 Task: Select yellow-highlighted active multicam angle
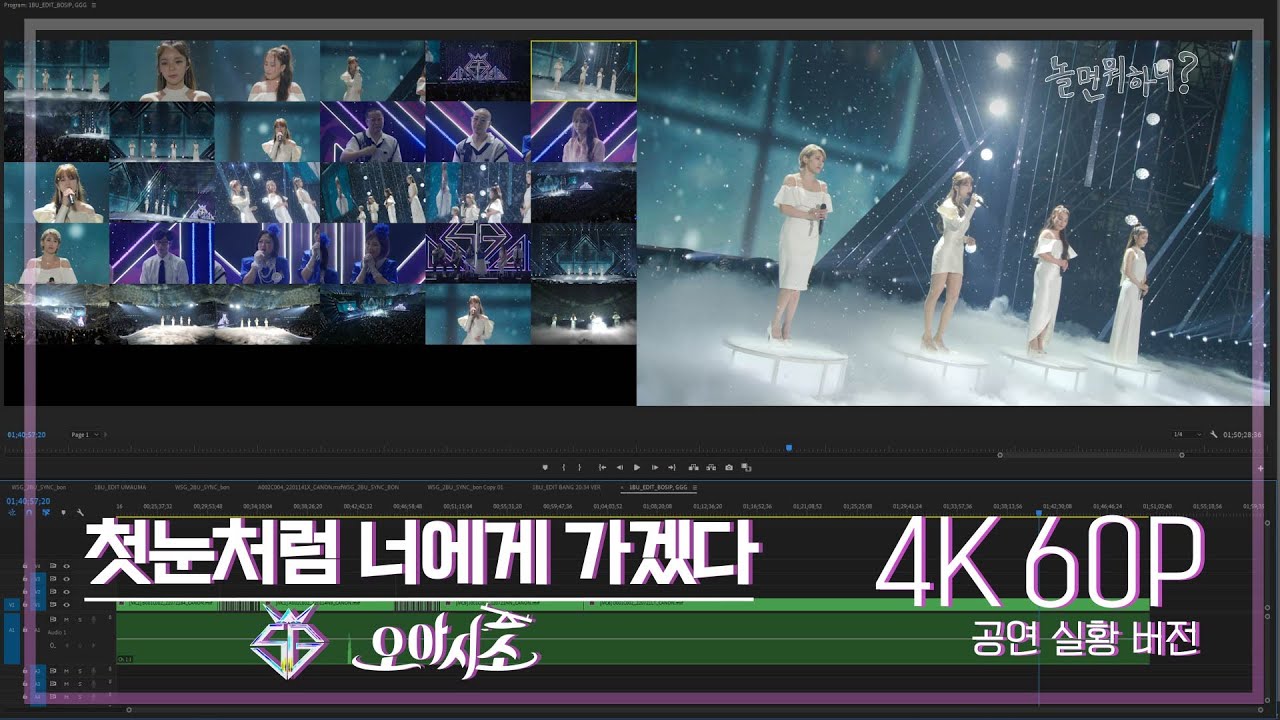pyautogui.click(x=583, y=71)
